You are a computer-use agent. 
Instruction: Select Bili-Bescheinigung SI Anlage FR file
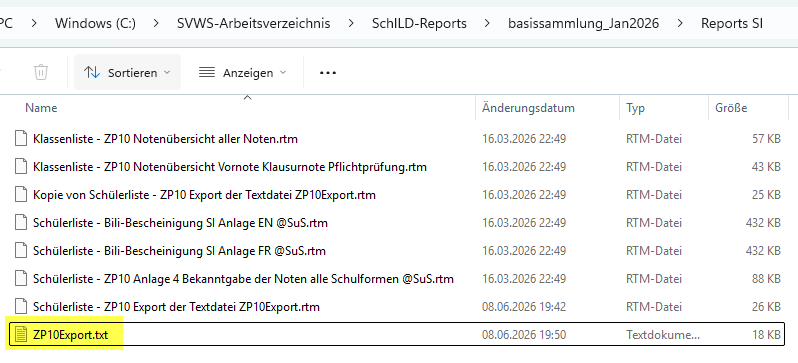[x=179, y=251]
